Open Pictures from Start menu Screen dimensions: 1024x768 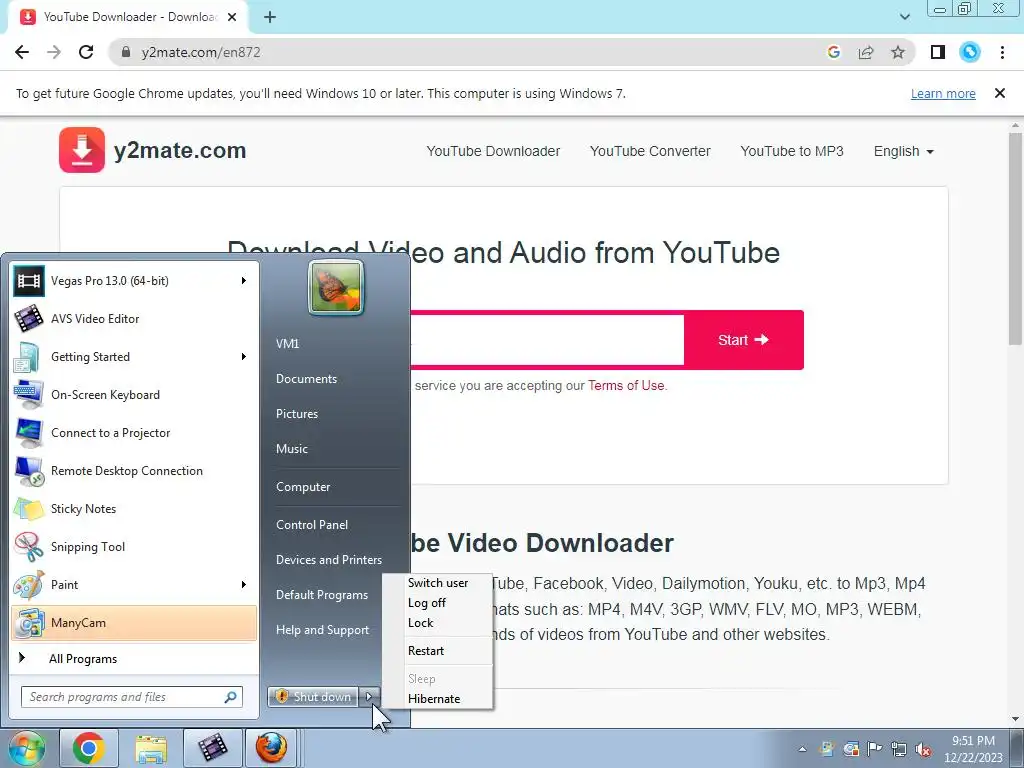click(x=296, y=414)
